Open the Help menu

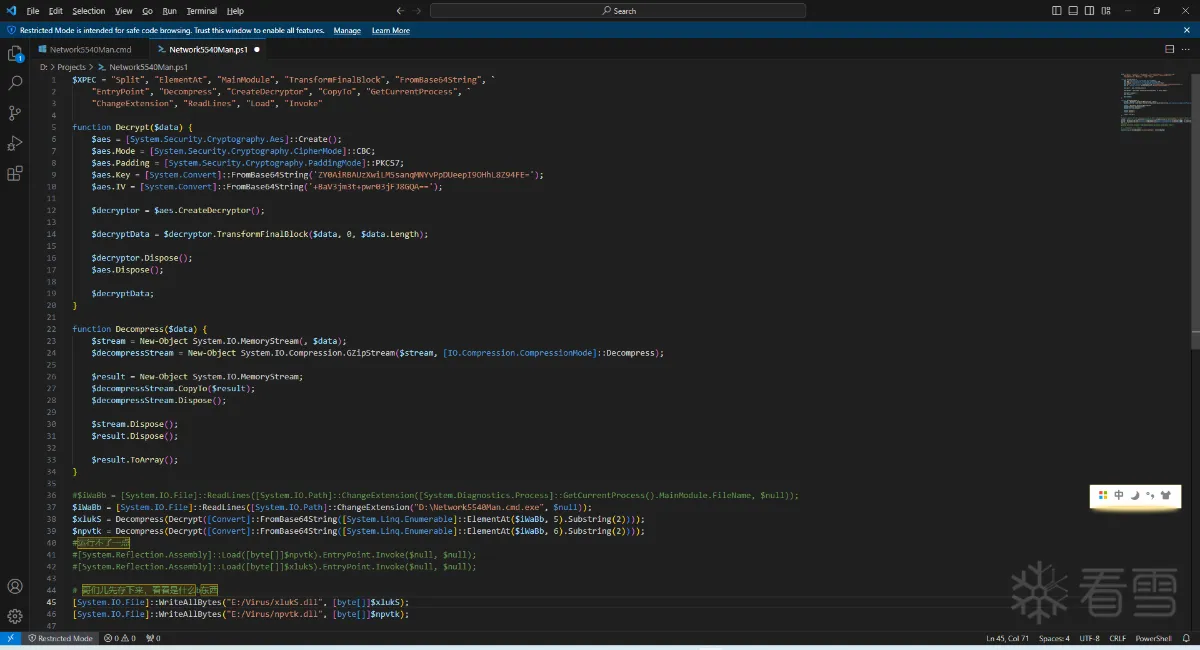[x=235, y=11]
